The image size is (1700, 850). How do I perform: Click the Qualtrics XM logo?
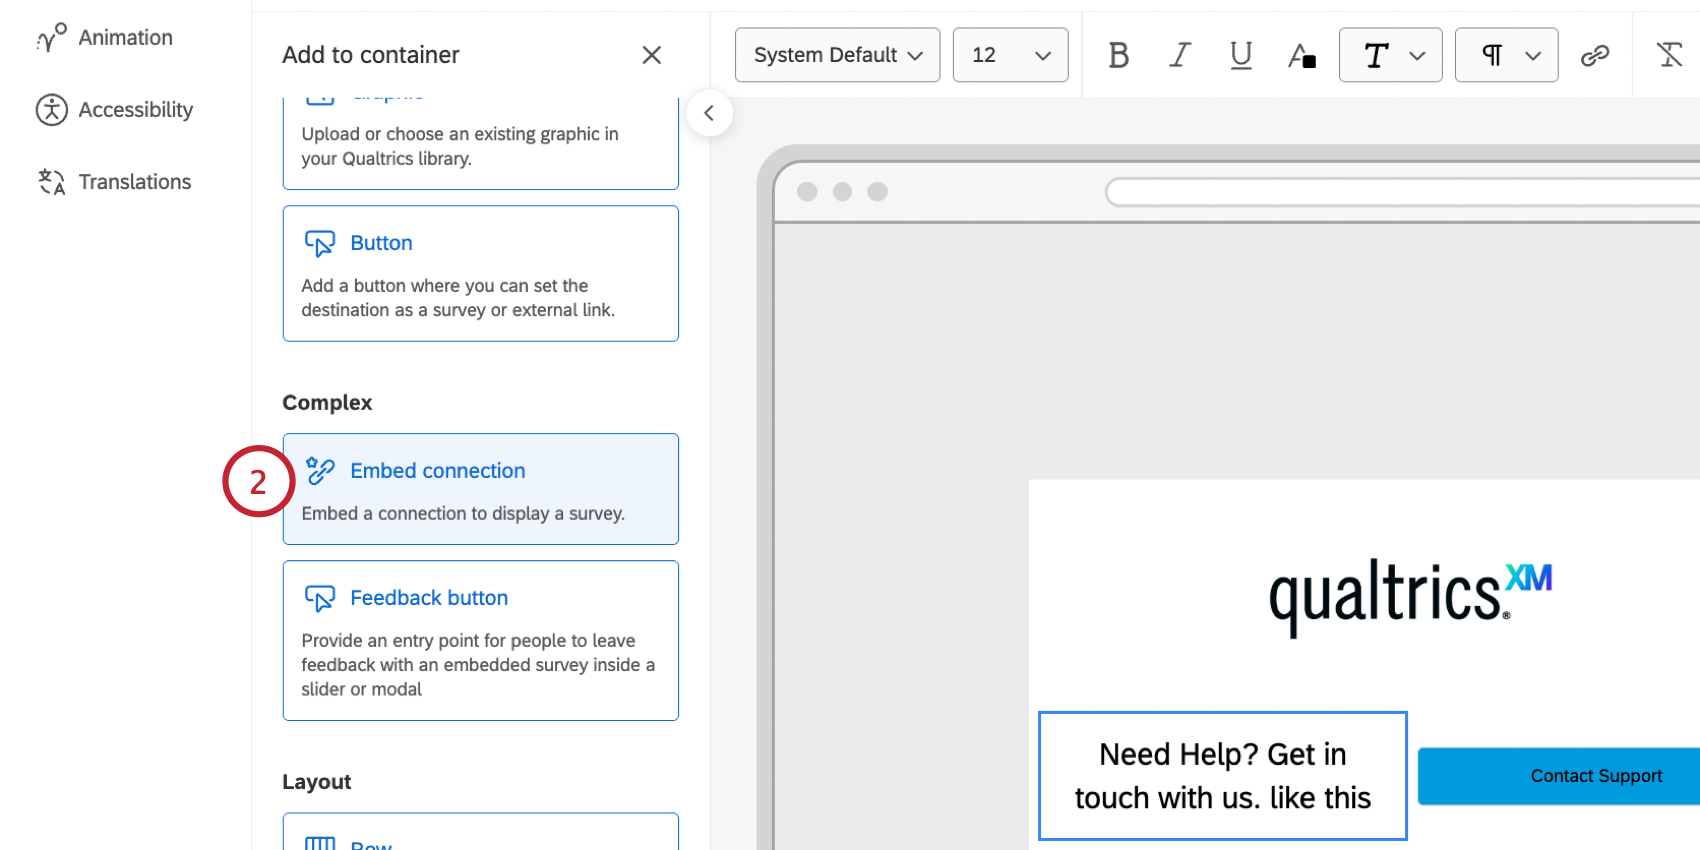click(1410, 598)
